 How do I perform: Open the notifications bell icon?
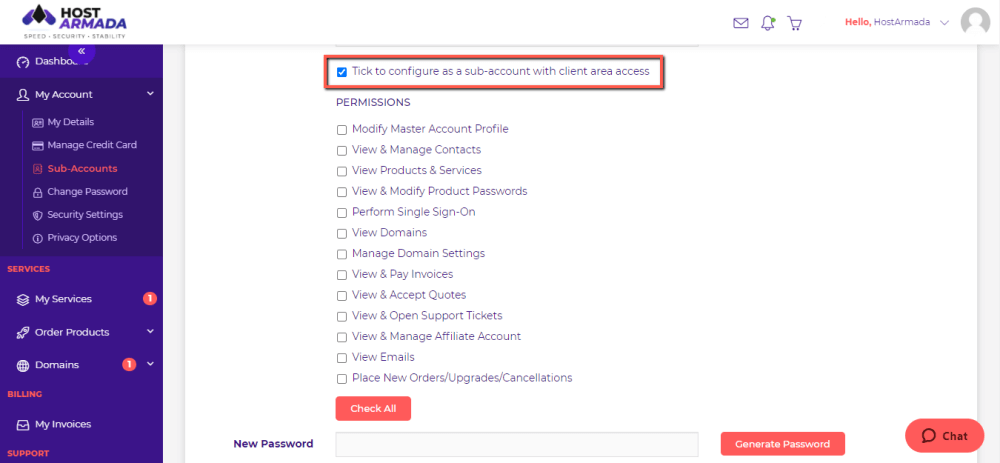click(768, 22)
